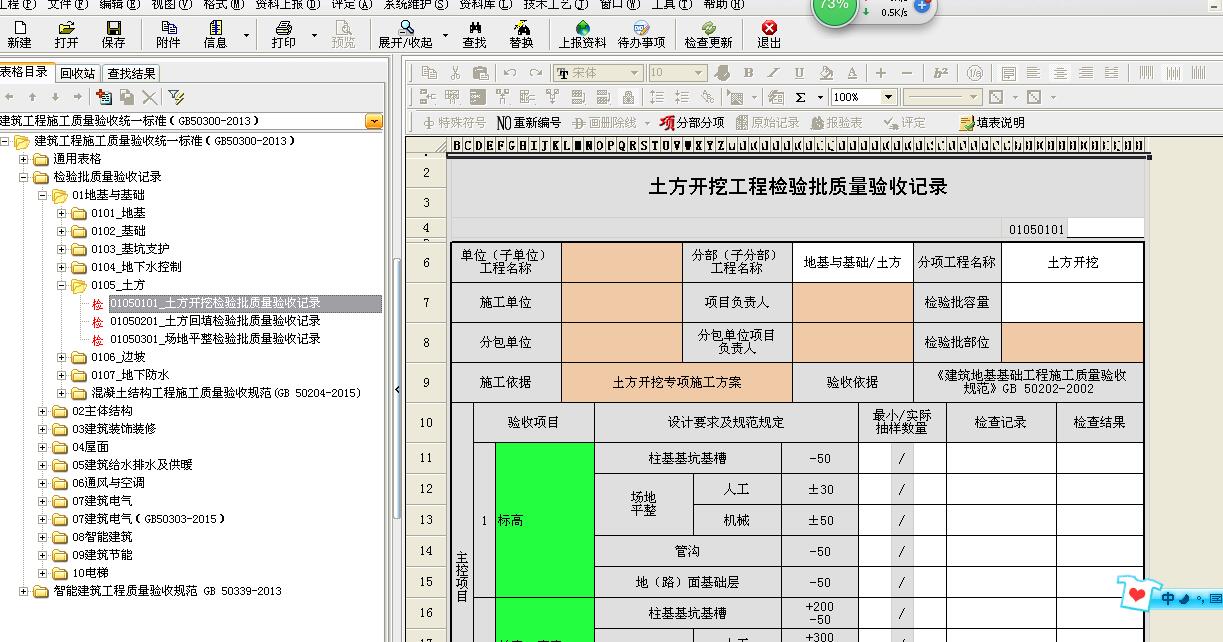Toggle underline text formatting

pyautogui.click(x=799, y=73)
